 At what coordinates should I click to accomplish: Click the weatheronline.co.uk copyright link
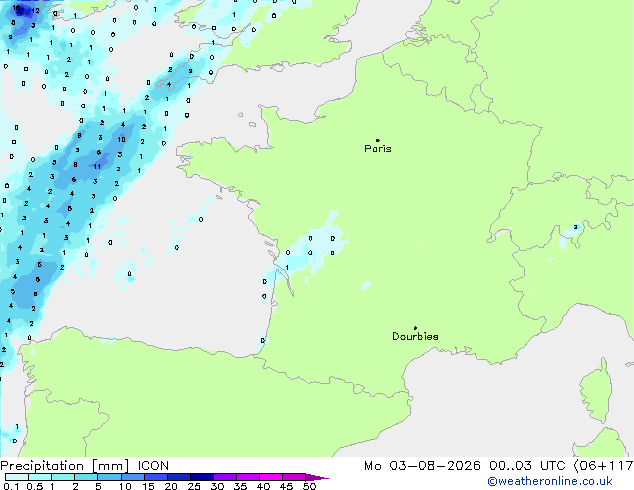pyautogui.click(x=550, y=481)
